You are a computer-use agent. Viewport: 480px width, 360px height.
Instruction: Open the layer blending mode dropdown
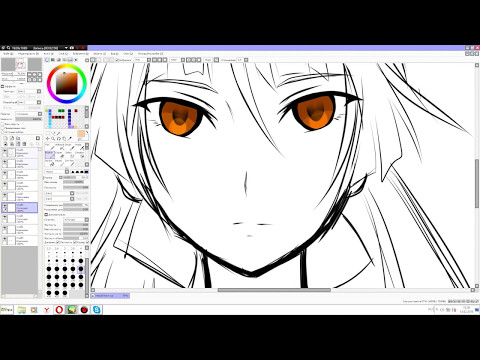pyautogui.click(x=29, y=114)
